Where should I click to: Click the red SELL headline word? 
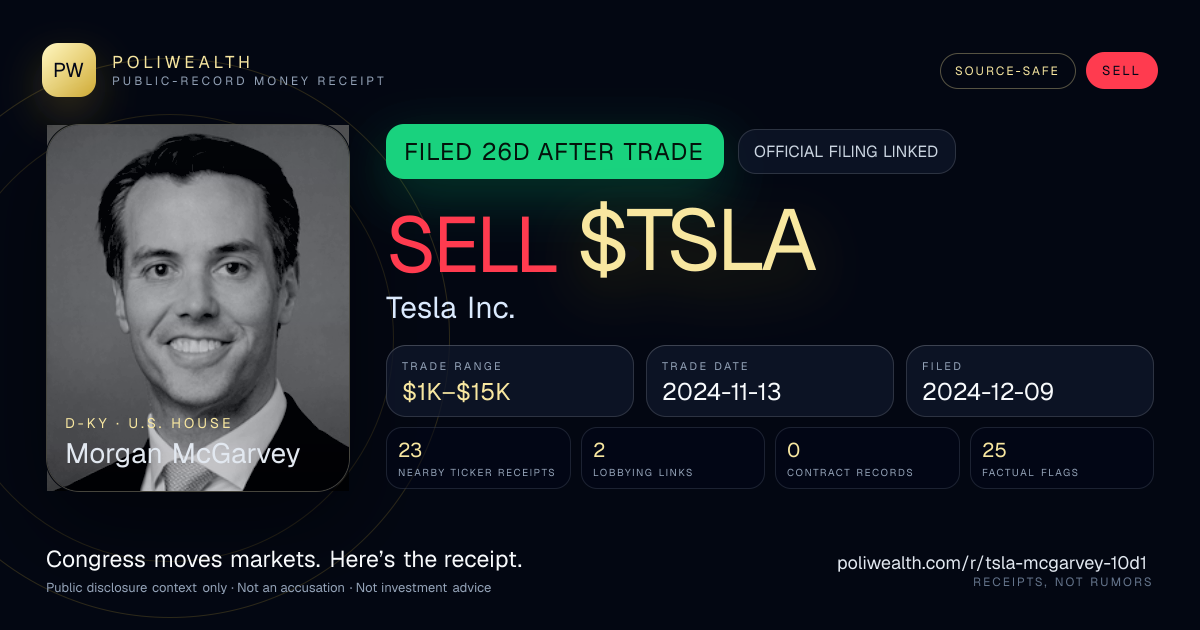point(472,242)
